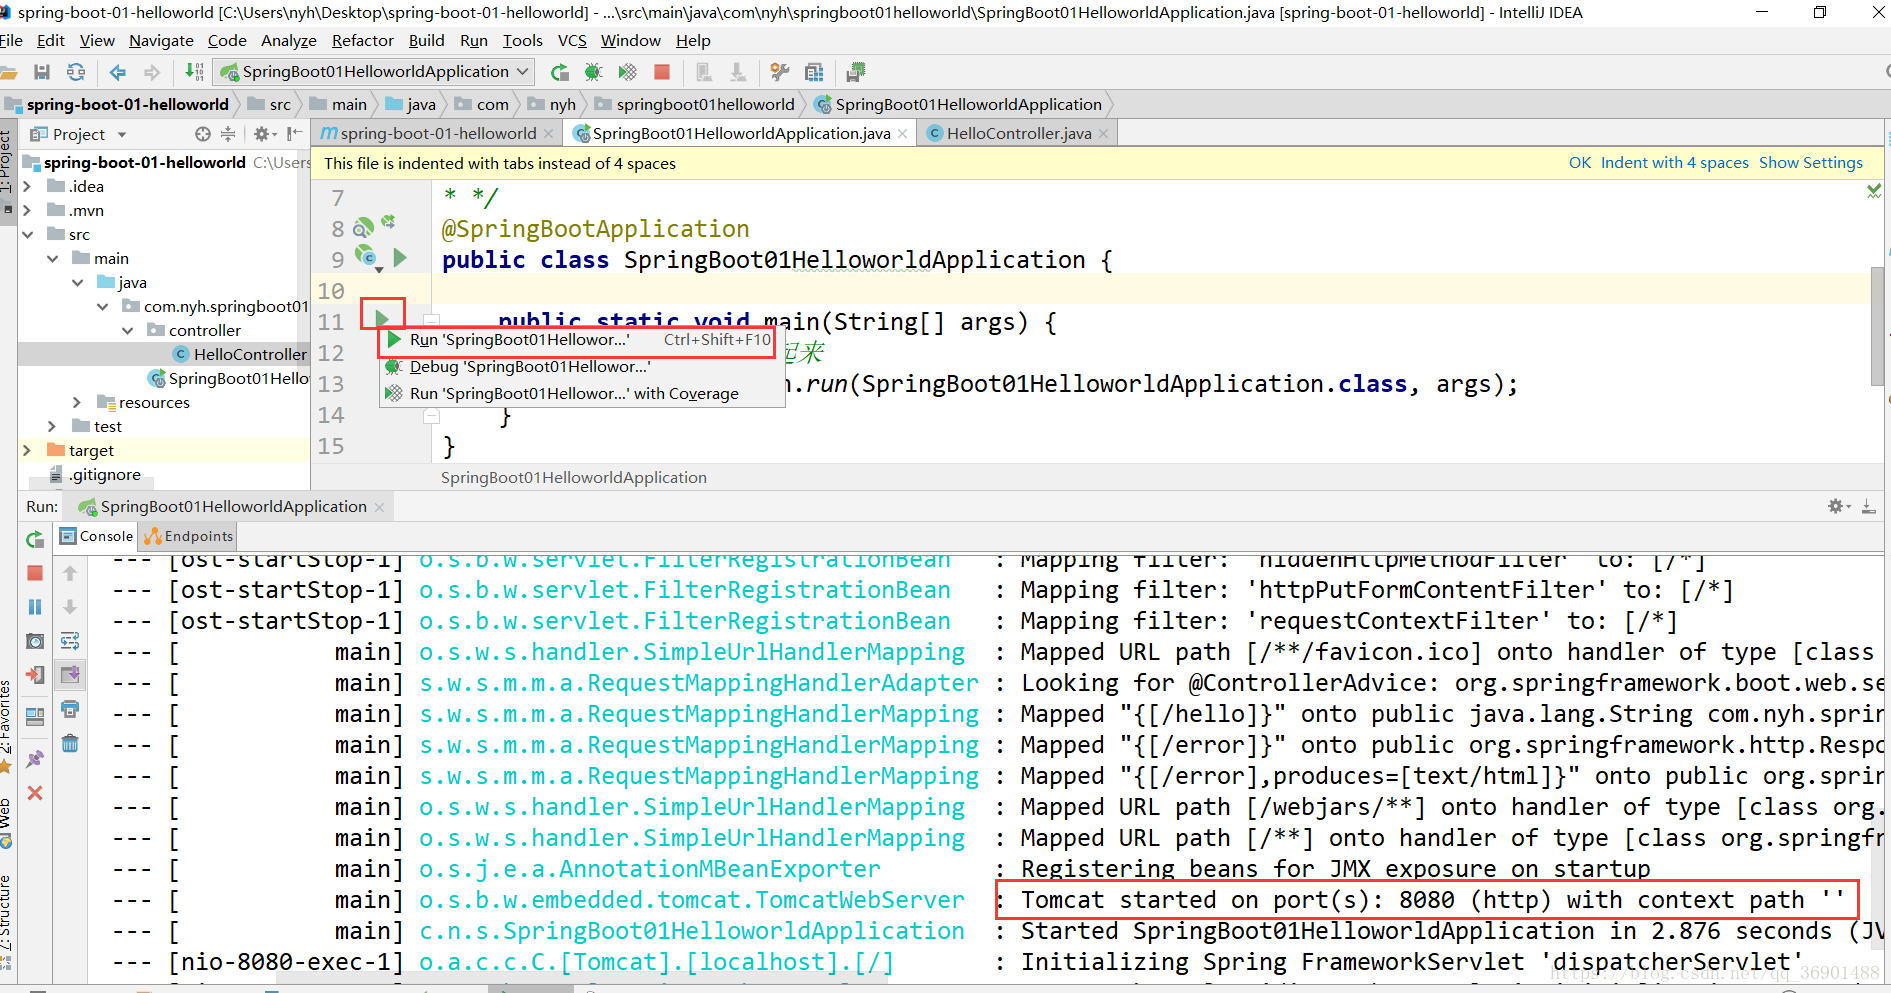Click the red Stop icon in the toolbar
The image size is (1891, 993).
(x=661, y=72)
